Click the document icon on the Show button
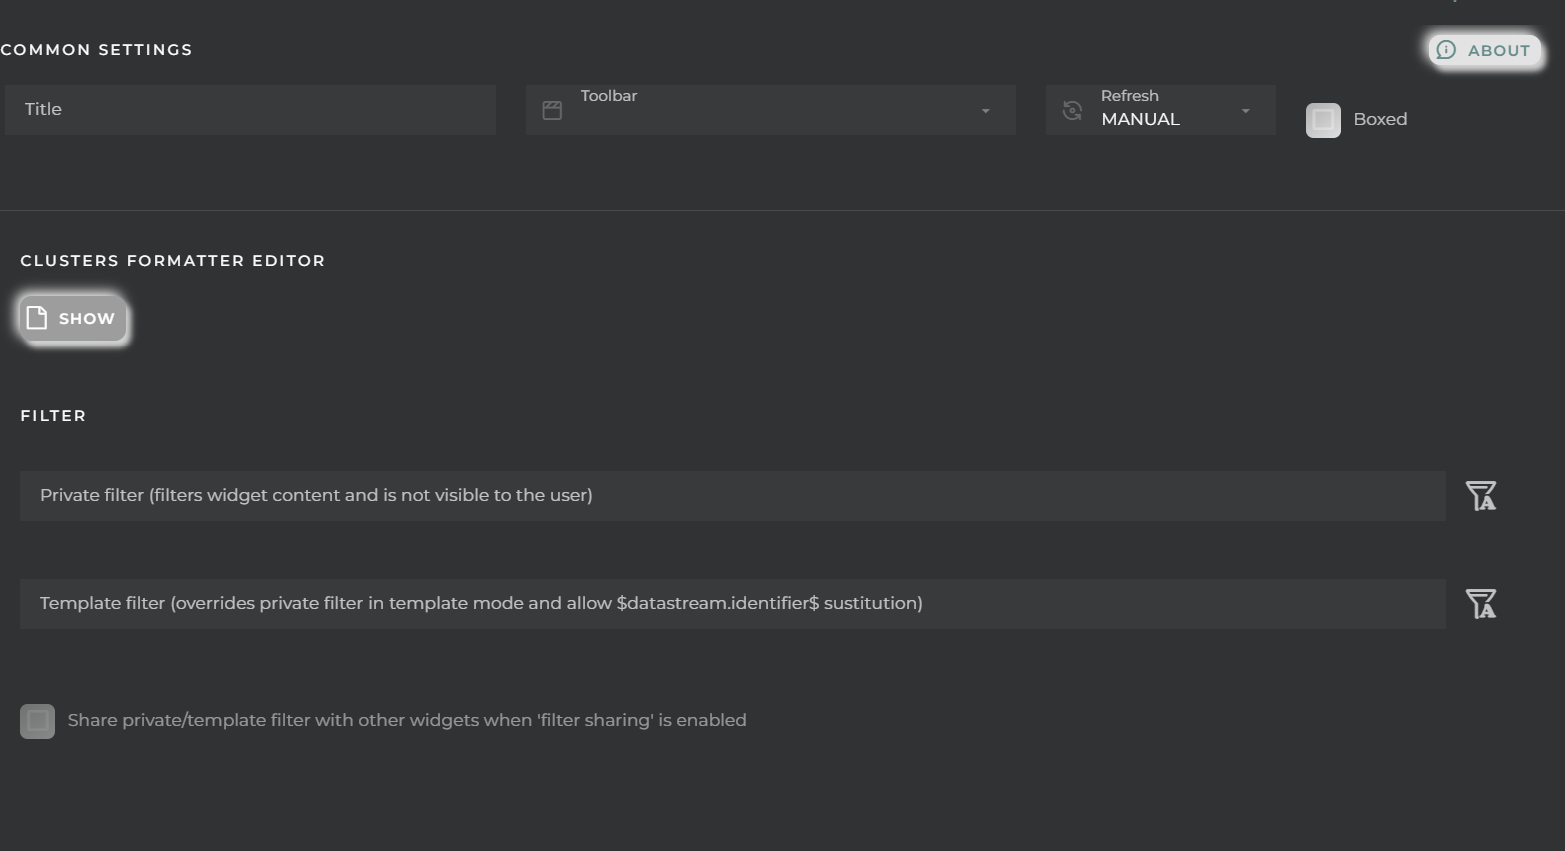 pos(37,318)
